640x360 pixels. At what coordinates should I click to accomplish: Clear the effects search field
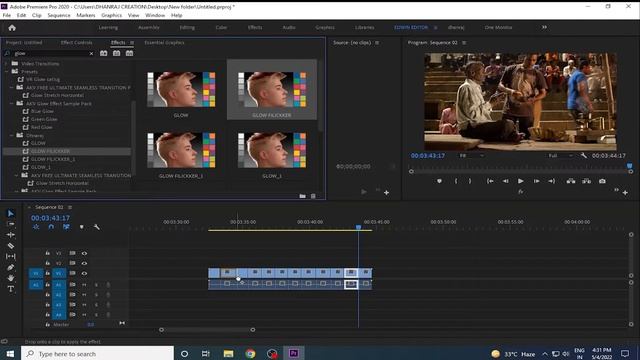[x=91, y=53]
